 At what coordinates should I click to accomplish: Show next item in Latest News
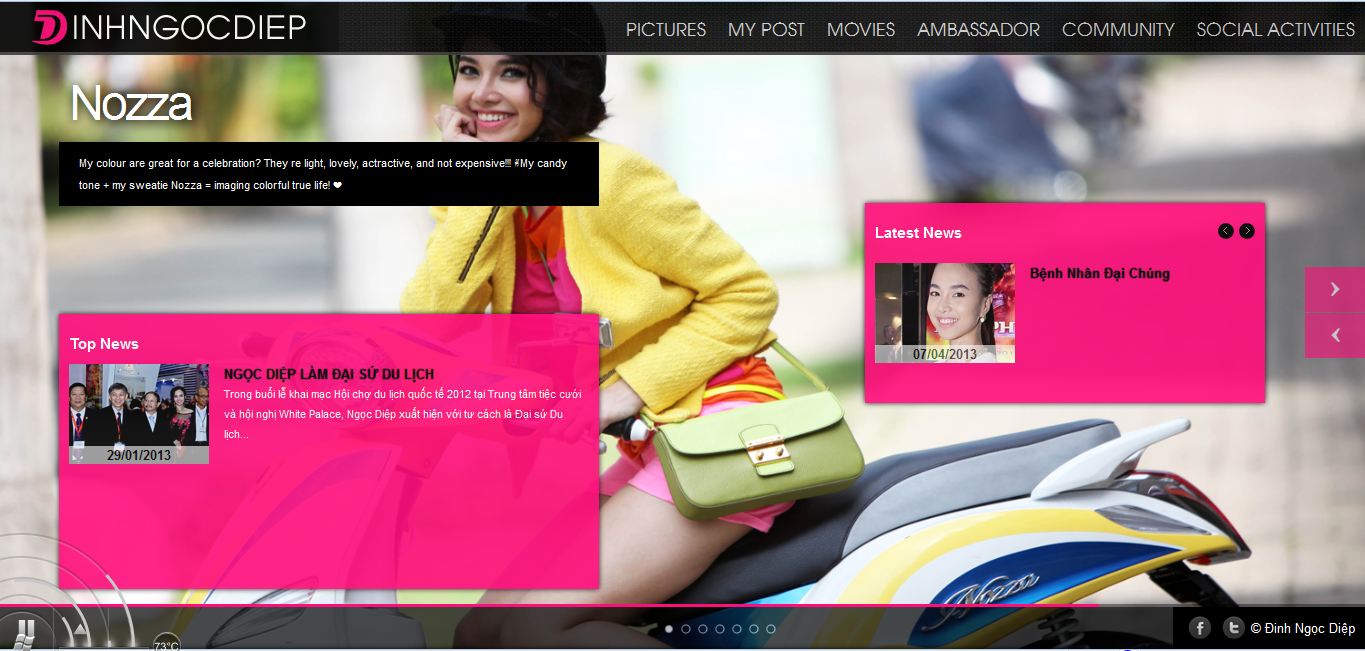[x=1247, y=231]
